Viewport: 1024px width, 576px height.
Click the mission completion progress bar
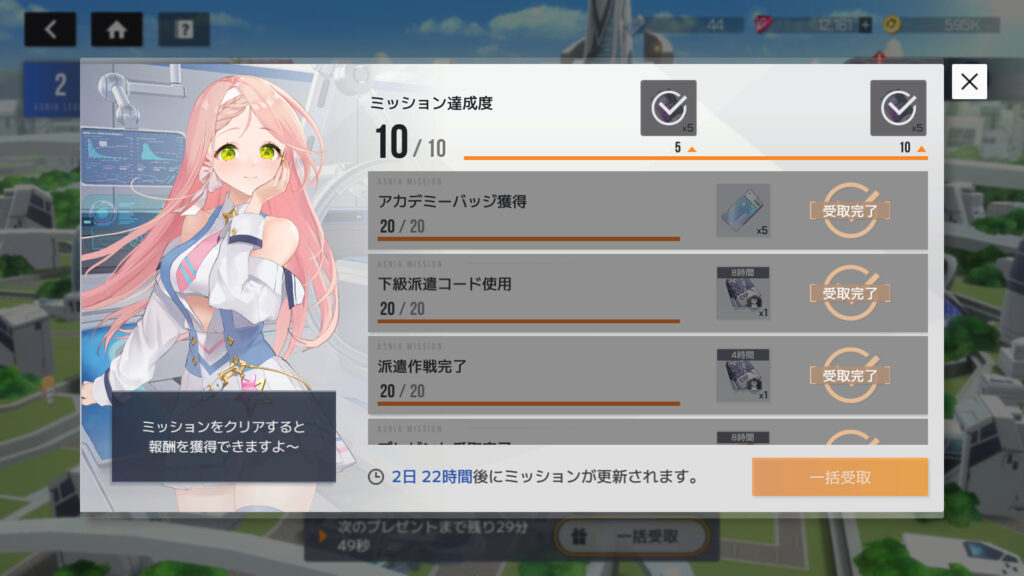click(x=696, y=157)
